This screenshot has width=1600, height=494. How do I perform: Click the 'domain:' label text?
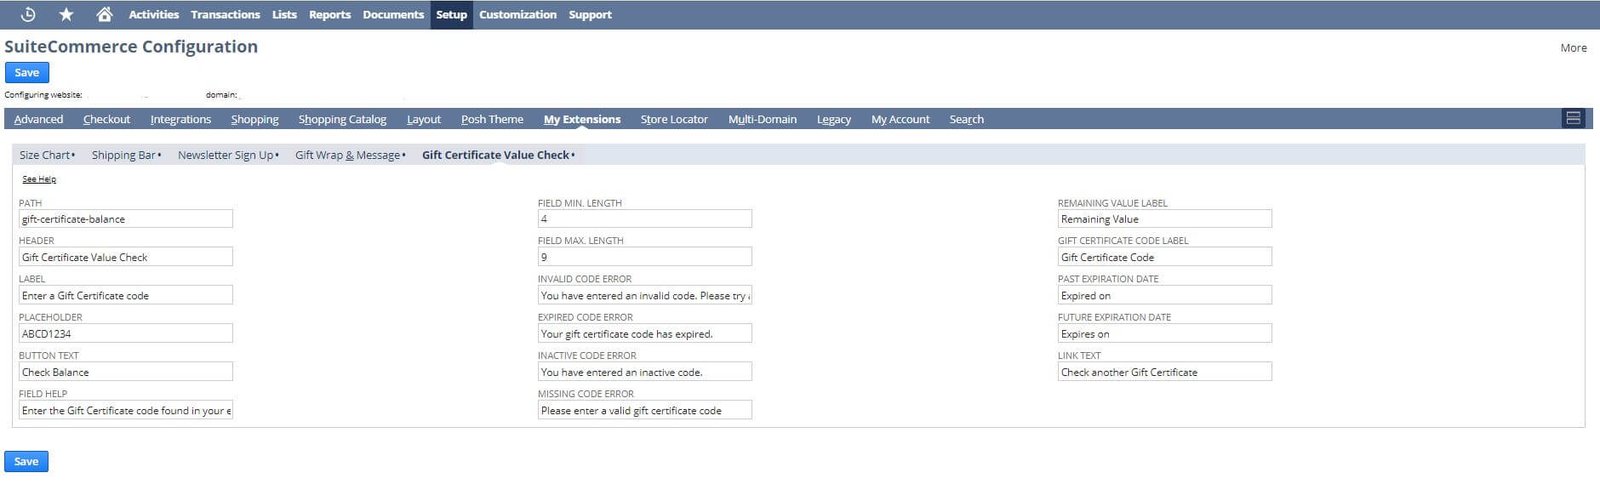[221, 95]
